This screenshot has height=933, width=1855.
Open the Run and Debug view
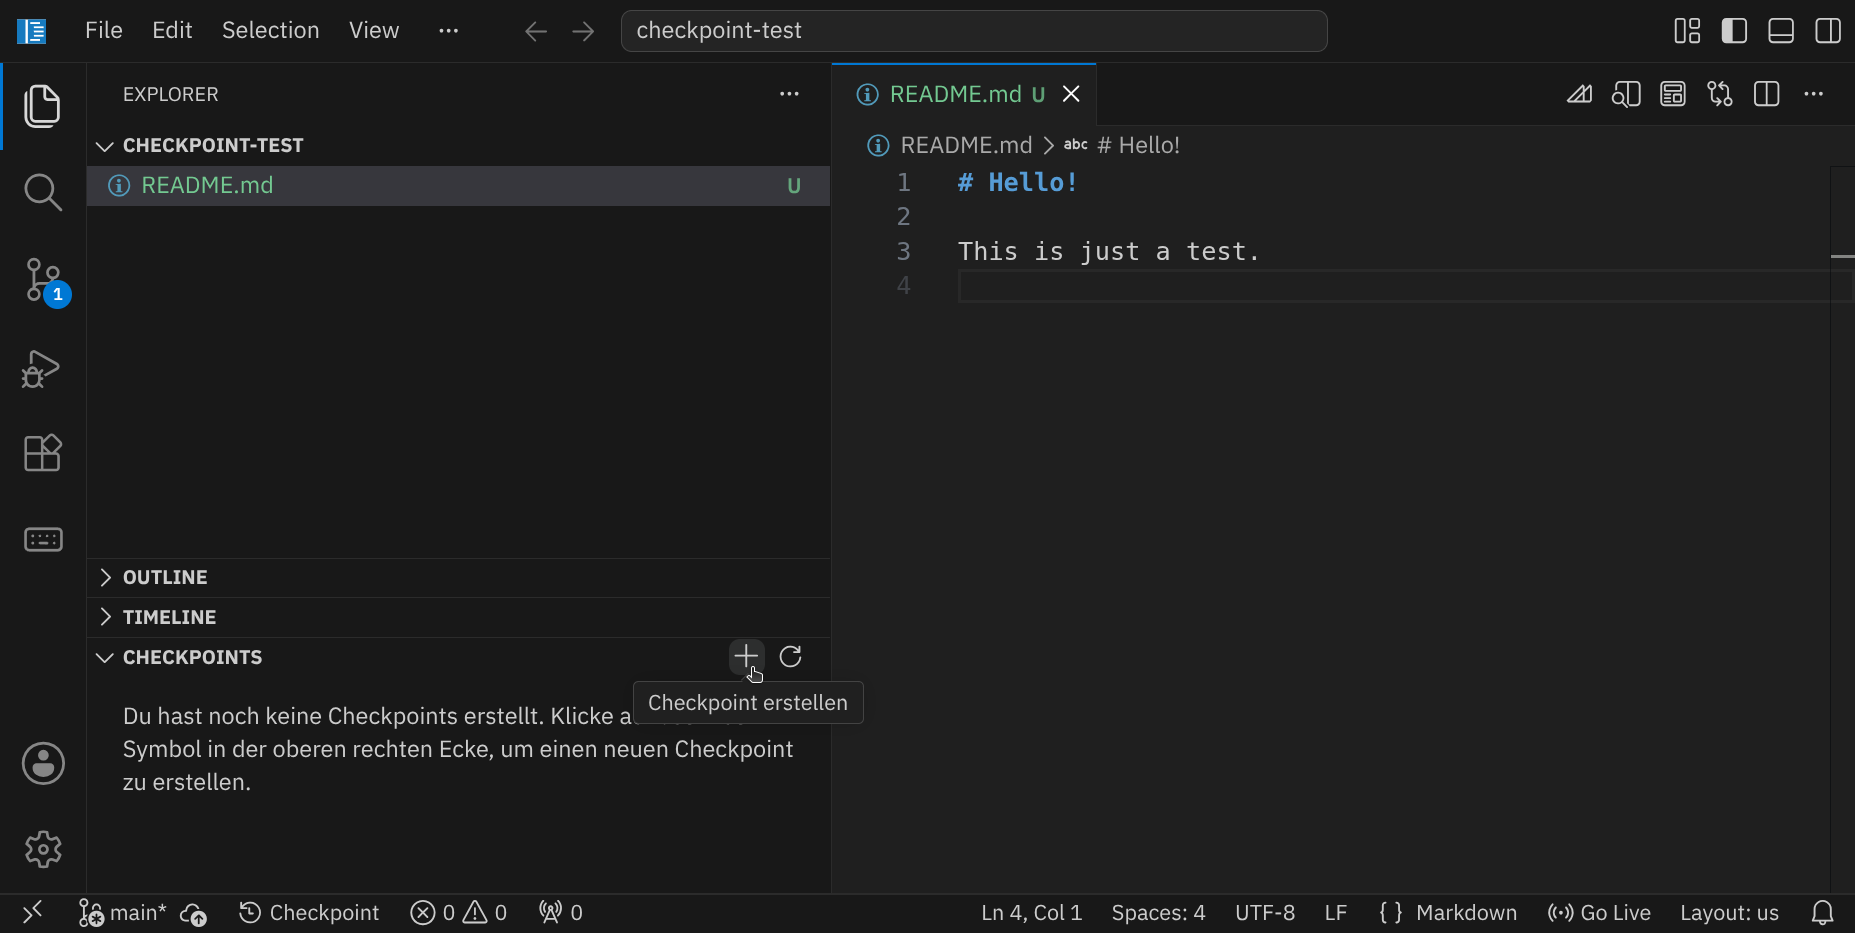(x=42, y=368)
